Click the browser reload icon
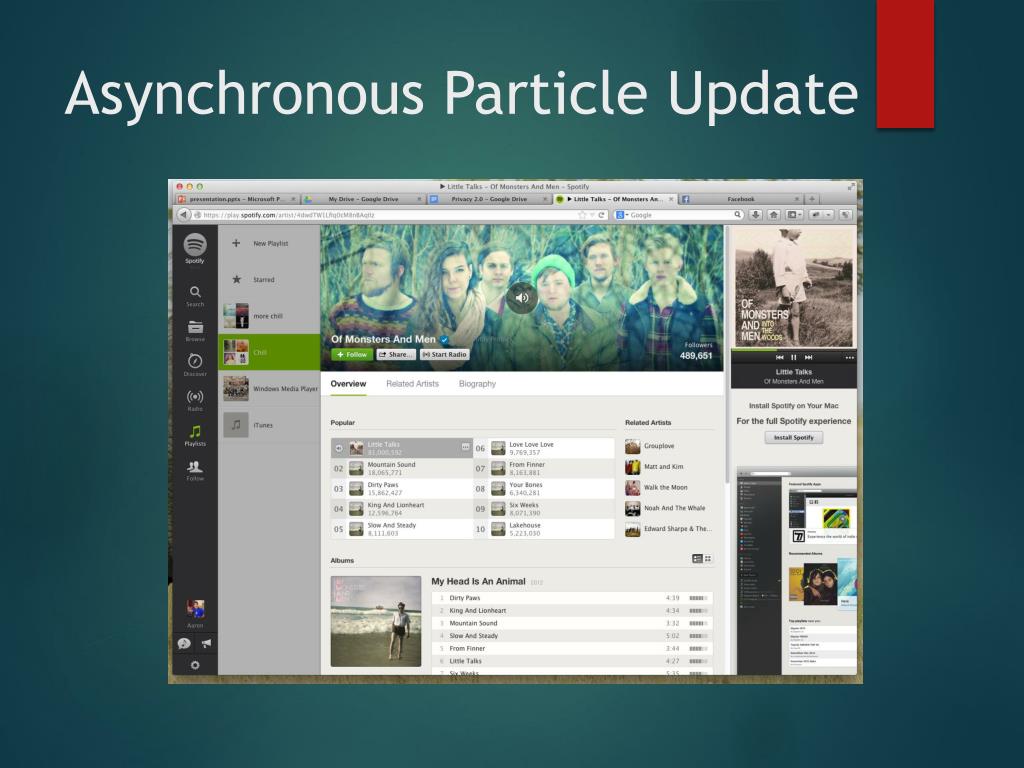This screenshot has width=1024, height=768. [x=601, y=215]
